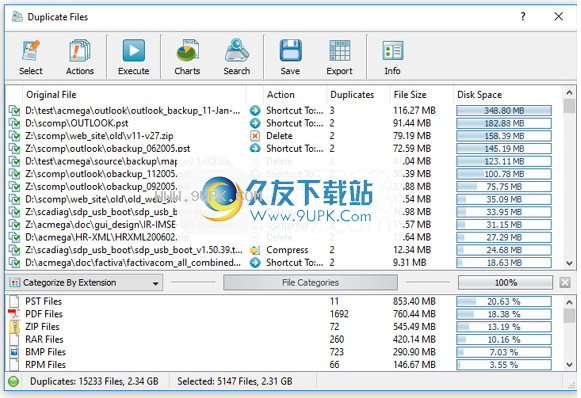This screenshot has height=398, width=581.
Task: Click Selected: 5147 Files status text
Action: (235, 381)
